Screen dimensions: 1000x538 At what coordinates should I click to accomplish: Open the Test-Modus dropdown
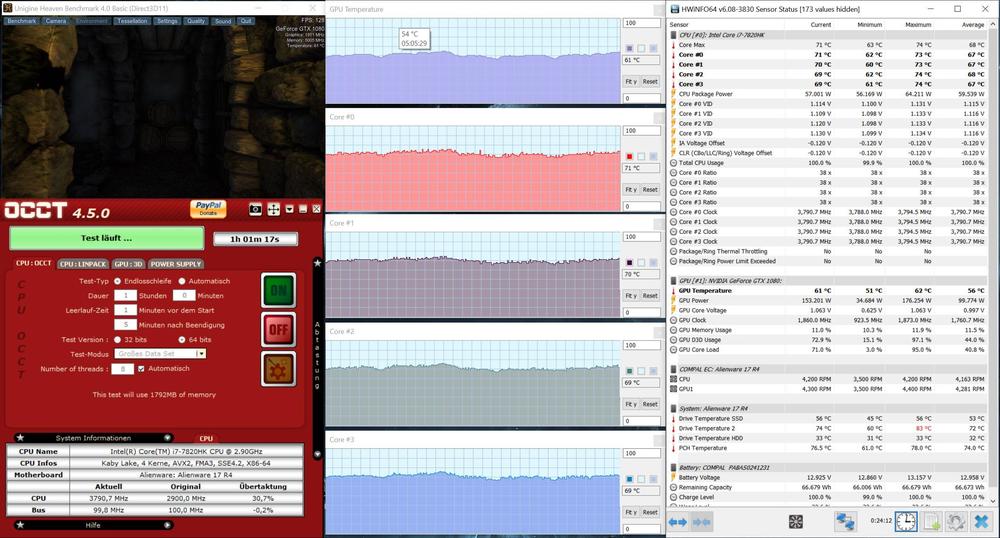point(201,353)
